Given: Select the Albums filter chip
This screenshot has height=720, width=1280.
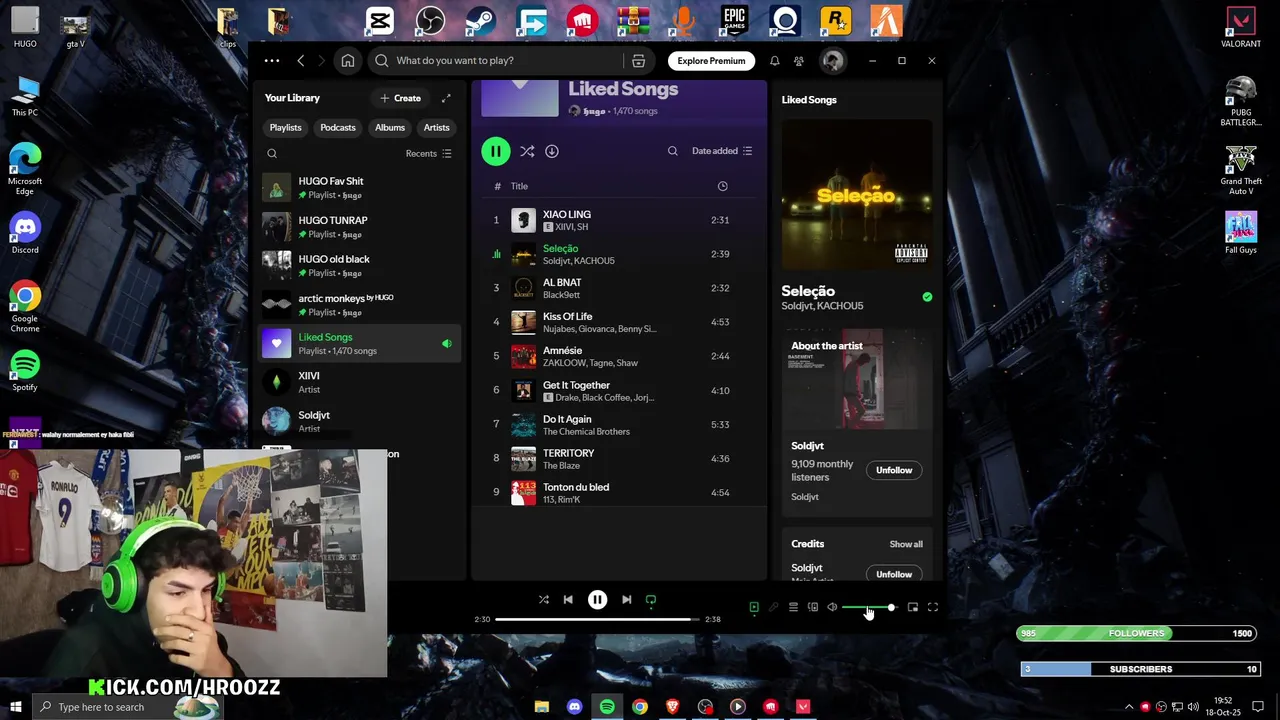Looking at the screenshot, I should coord(390,128).
